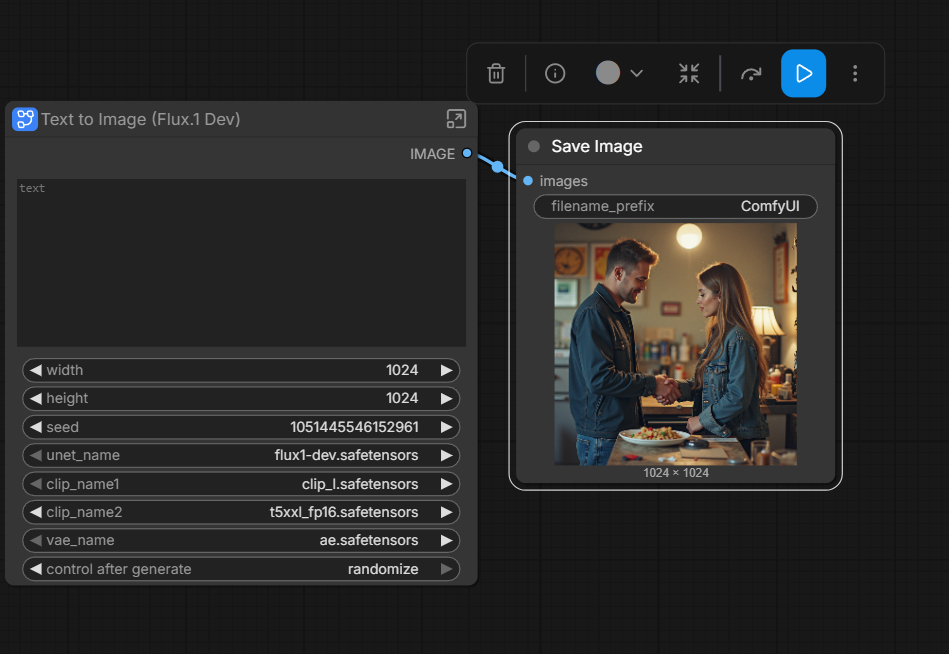Open node info from toolbar

[555, 73]
